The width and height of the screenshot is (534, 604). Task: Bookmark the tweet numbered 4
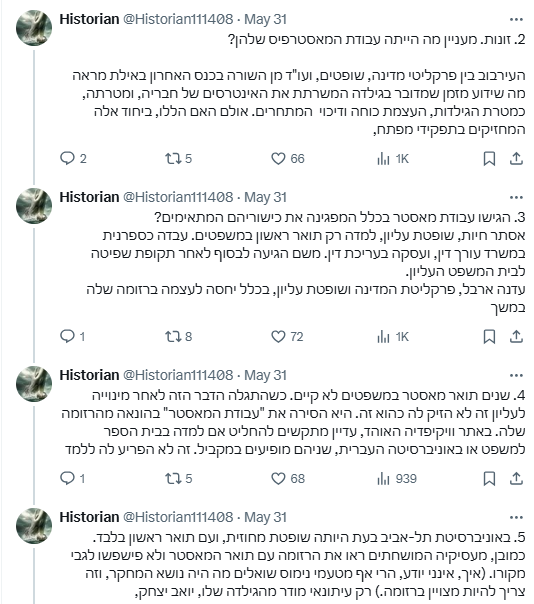coord(489,479)
